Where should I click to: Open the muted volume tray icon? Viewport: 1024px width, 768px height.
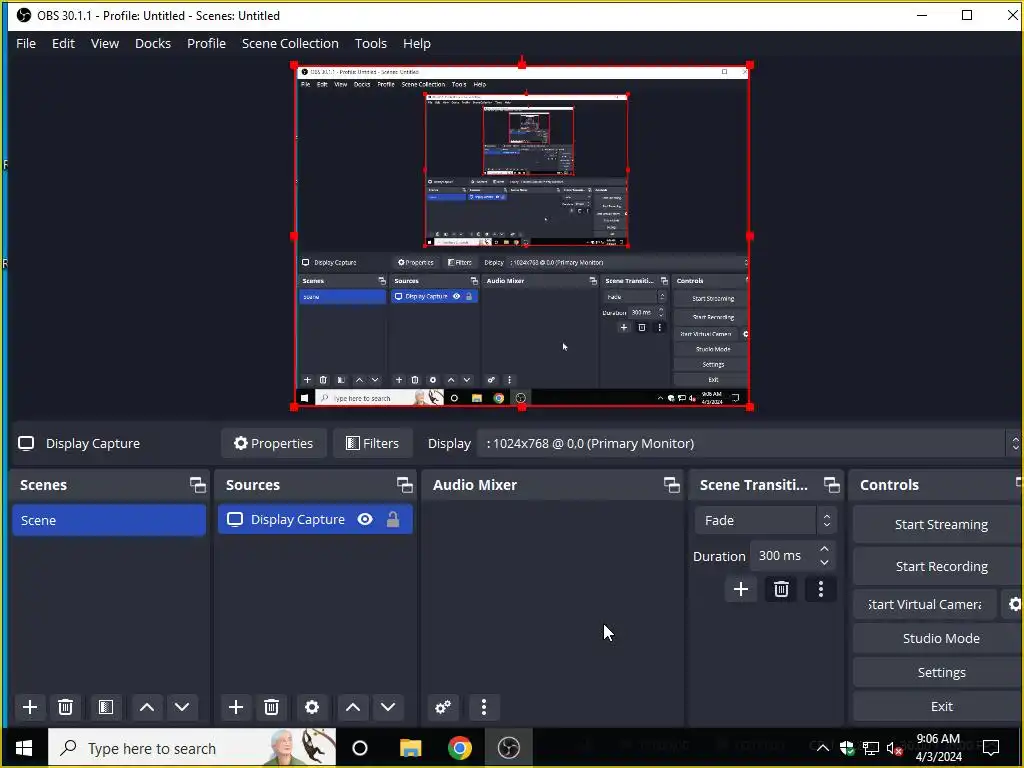tap(894, 748)
